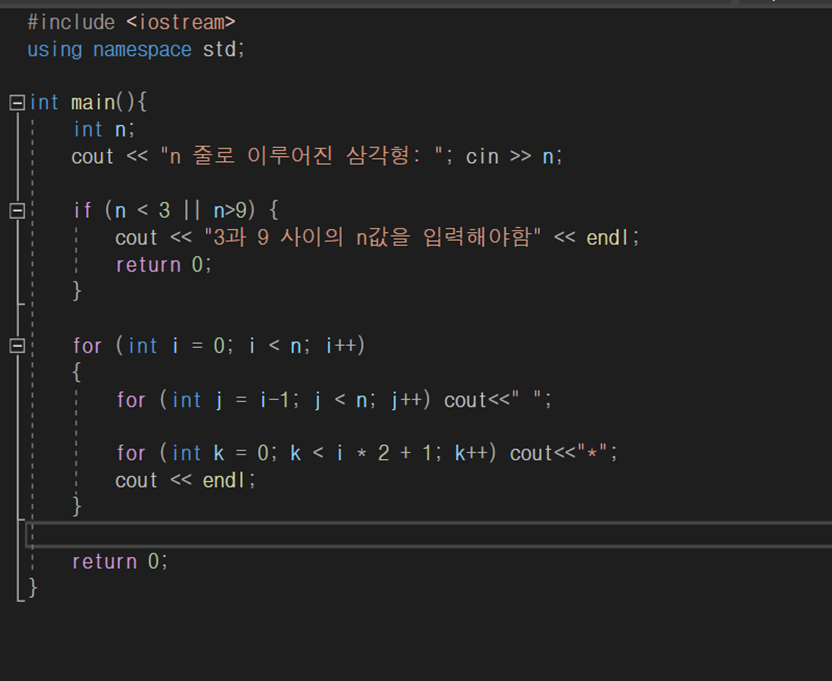Click the 'for (int j = i-1; j < n; j++)' loop
Screen dimensions: 832x681
(274, 400)
